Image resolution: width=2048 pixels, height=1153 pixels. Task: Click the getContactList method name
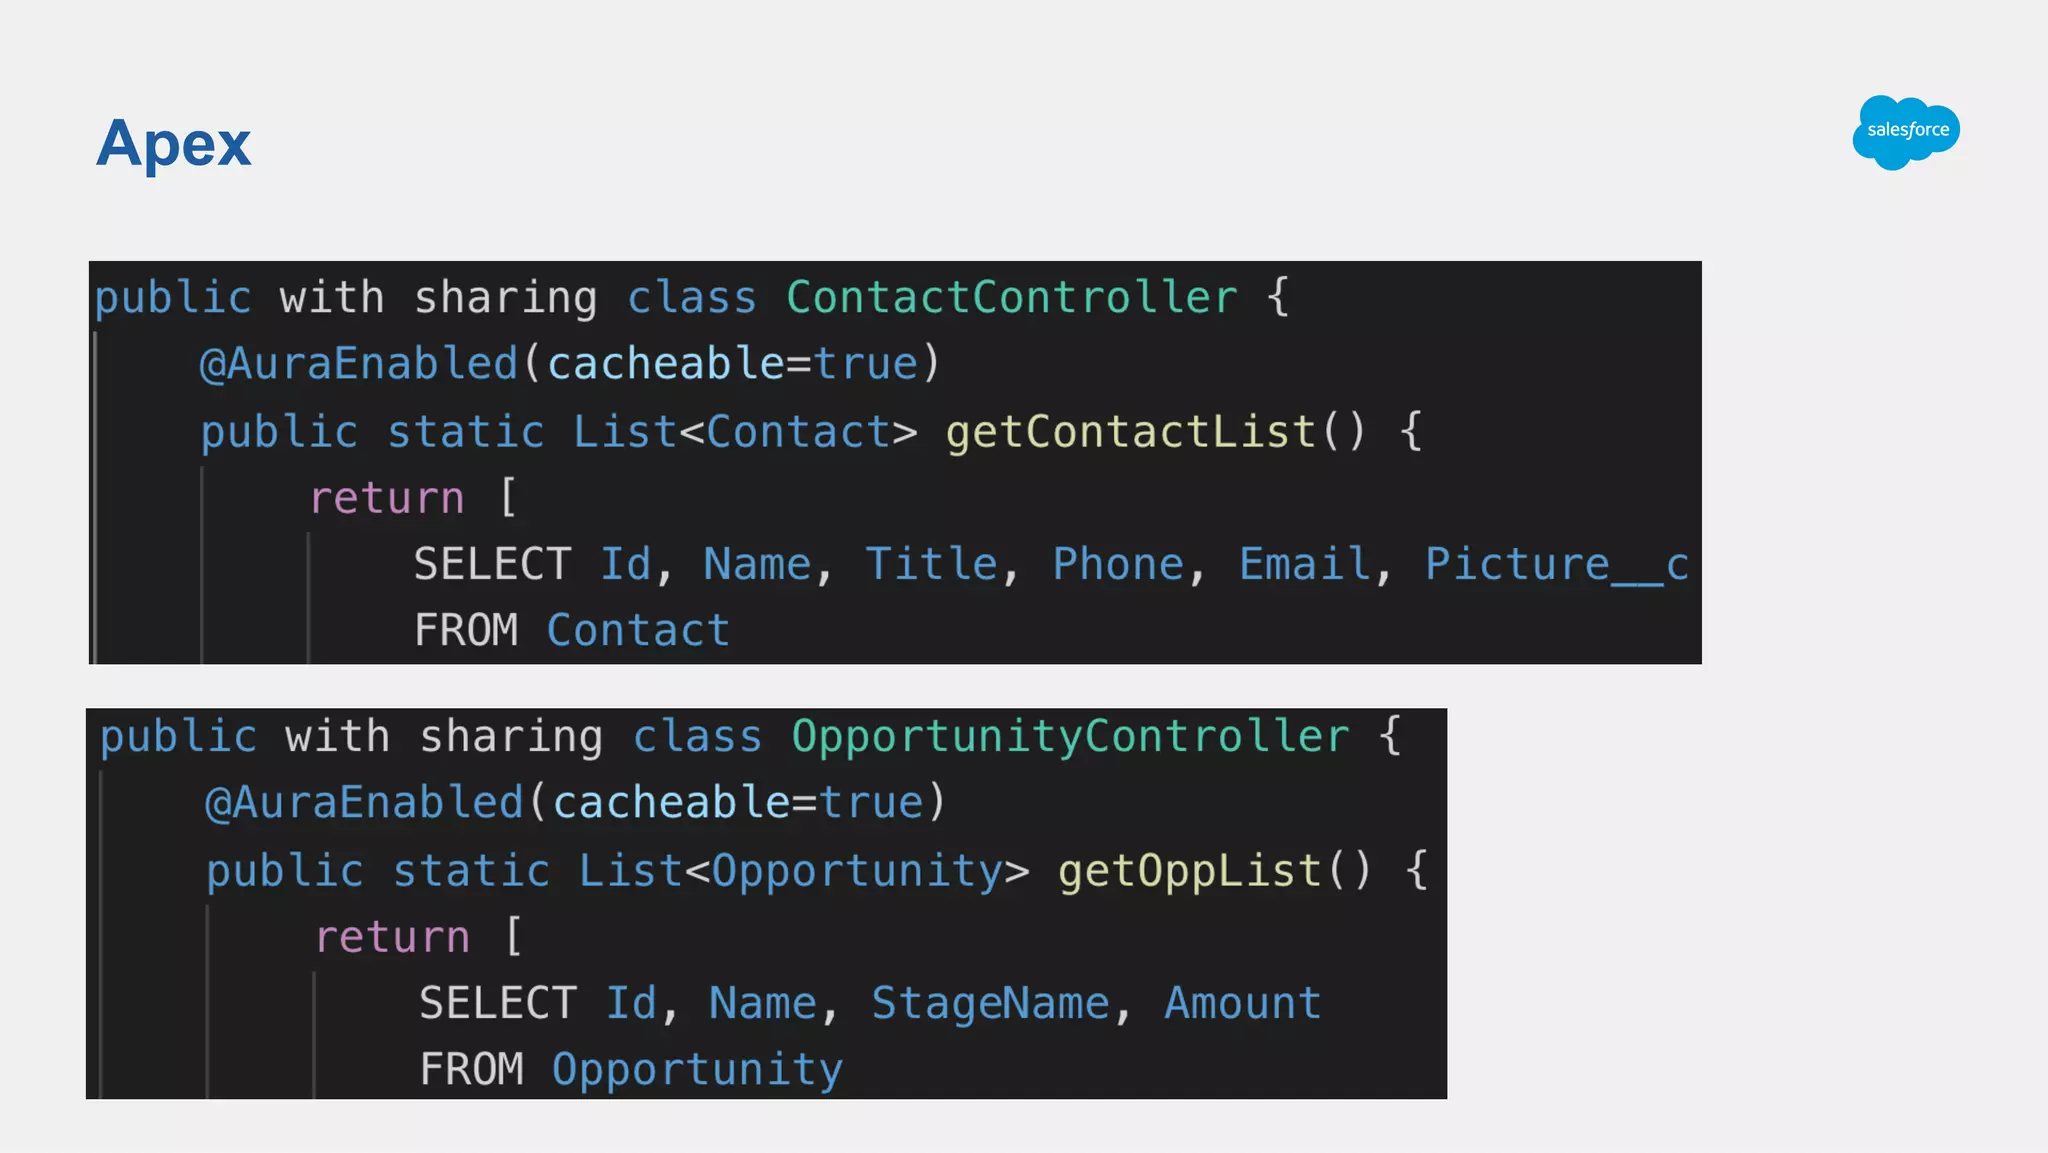click(x=1131, y=432)
